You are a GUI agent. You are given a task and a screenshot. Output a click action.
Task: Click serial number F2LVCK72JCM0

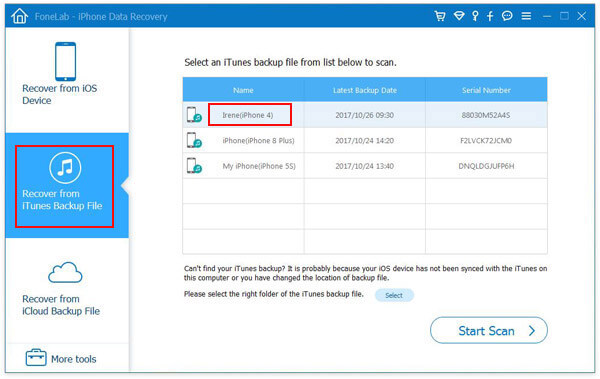pyautogui.click(x=486, y=140)
